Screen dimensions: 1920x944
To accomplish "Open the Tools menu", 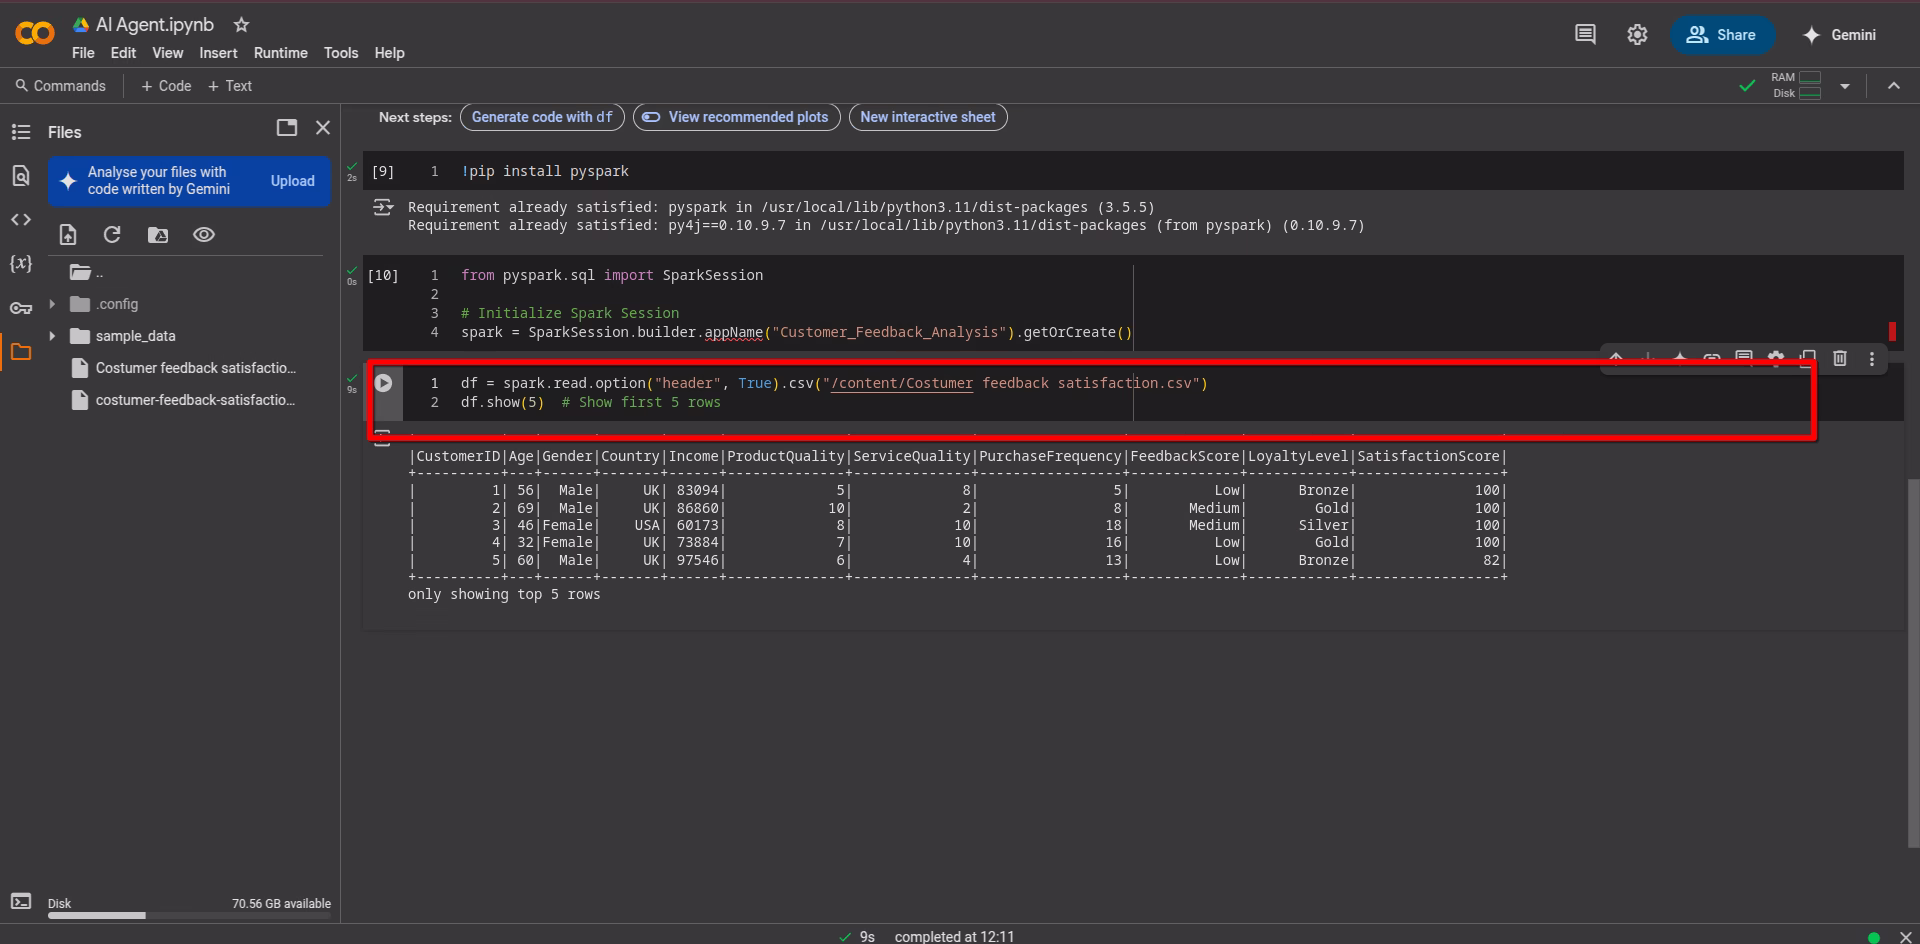I will pyautogui.click(x=340, y=53).
